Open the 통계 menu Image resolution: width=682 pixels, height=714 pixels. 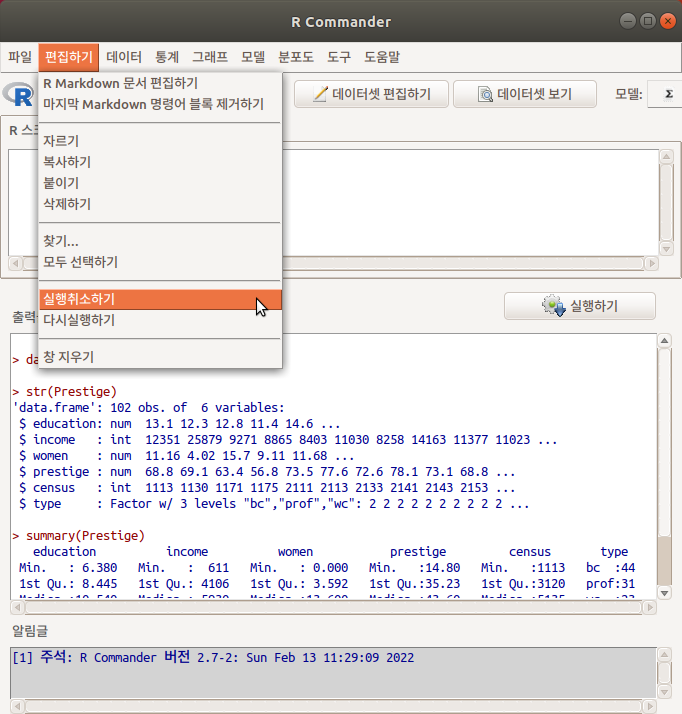click(x=167, y=57)
